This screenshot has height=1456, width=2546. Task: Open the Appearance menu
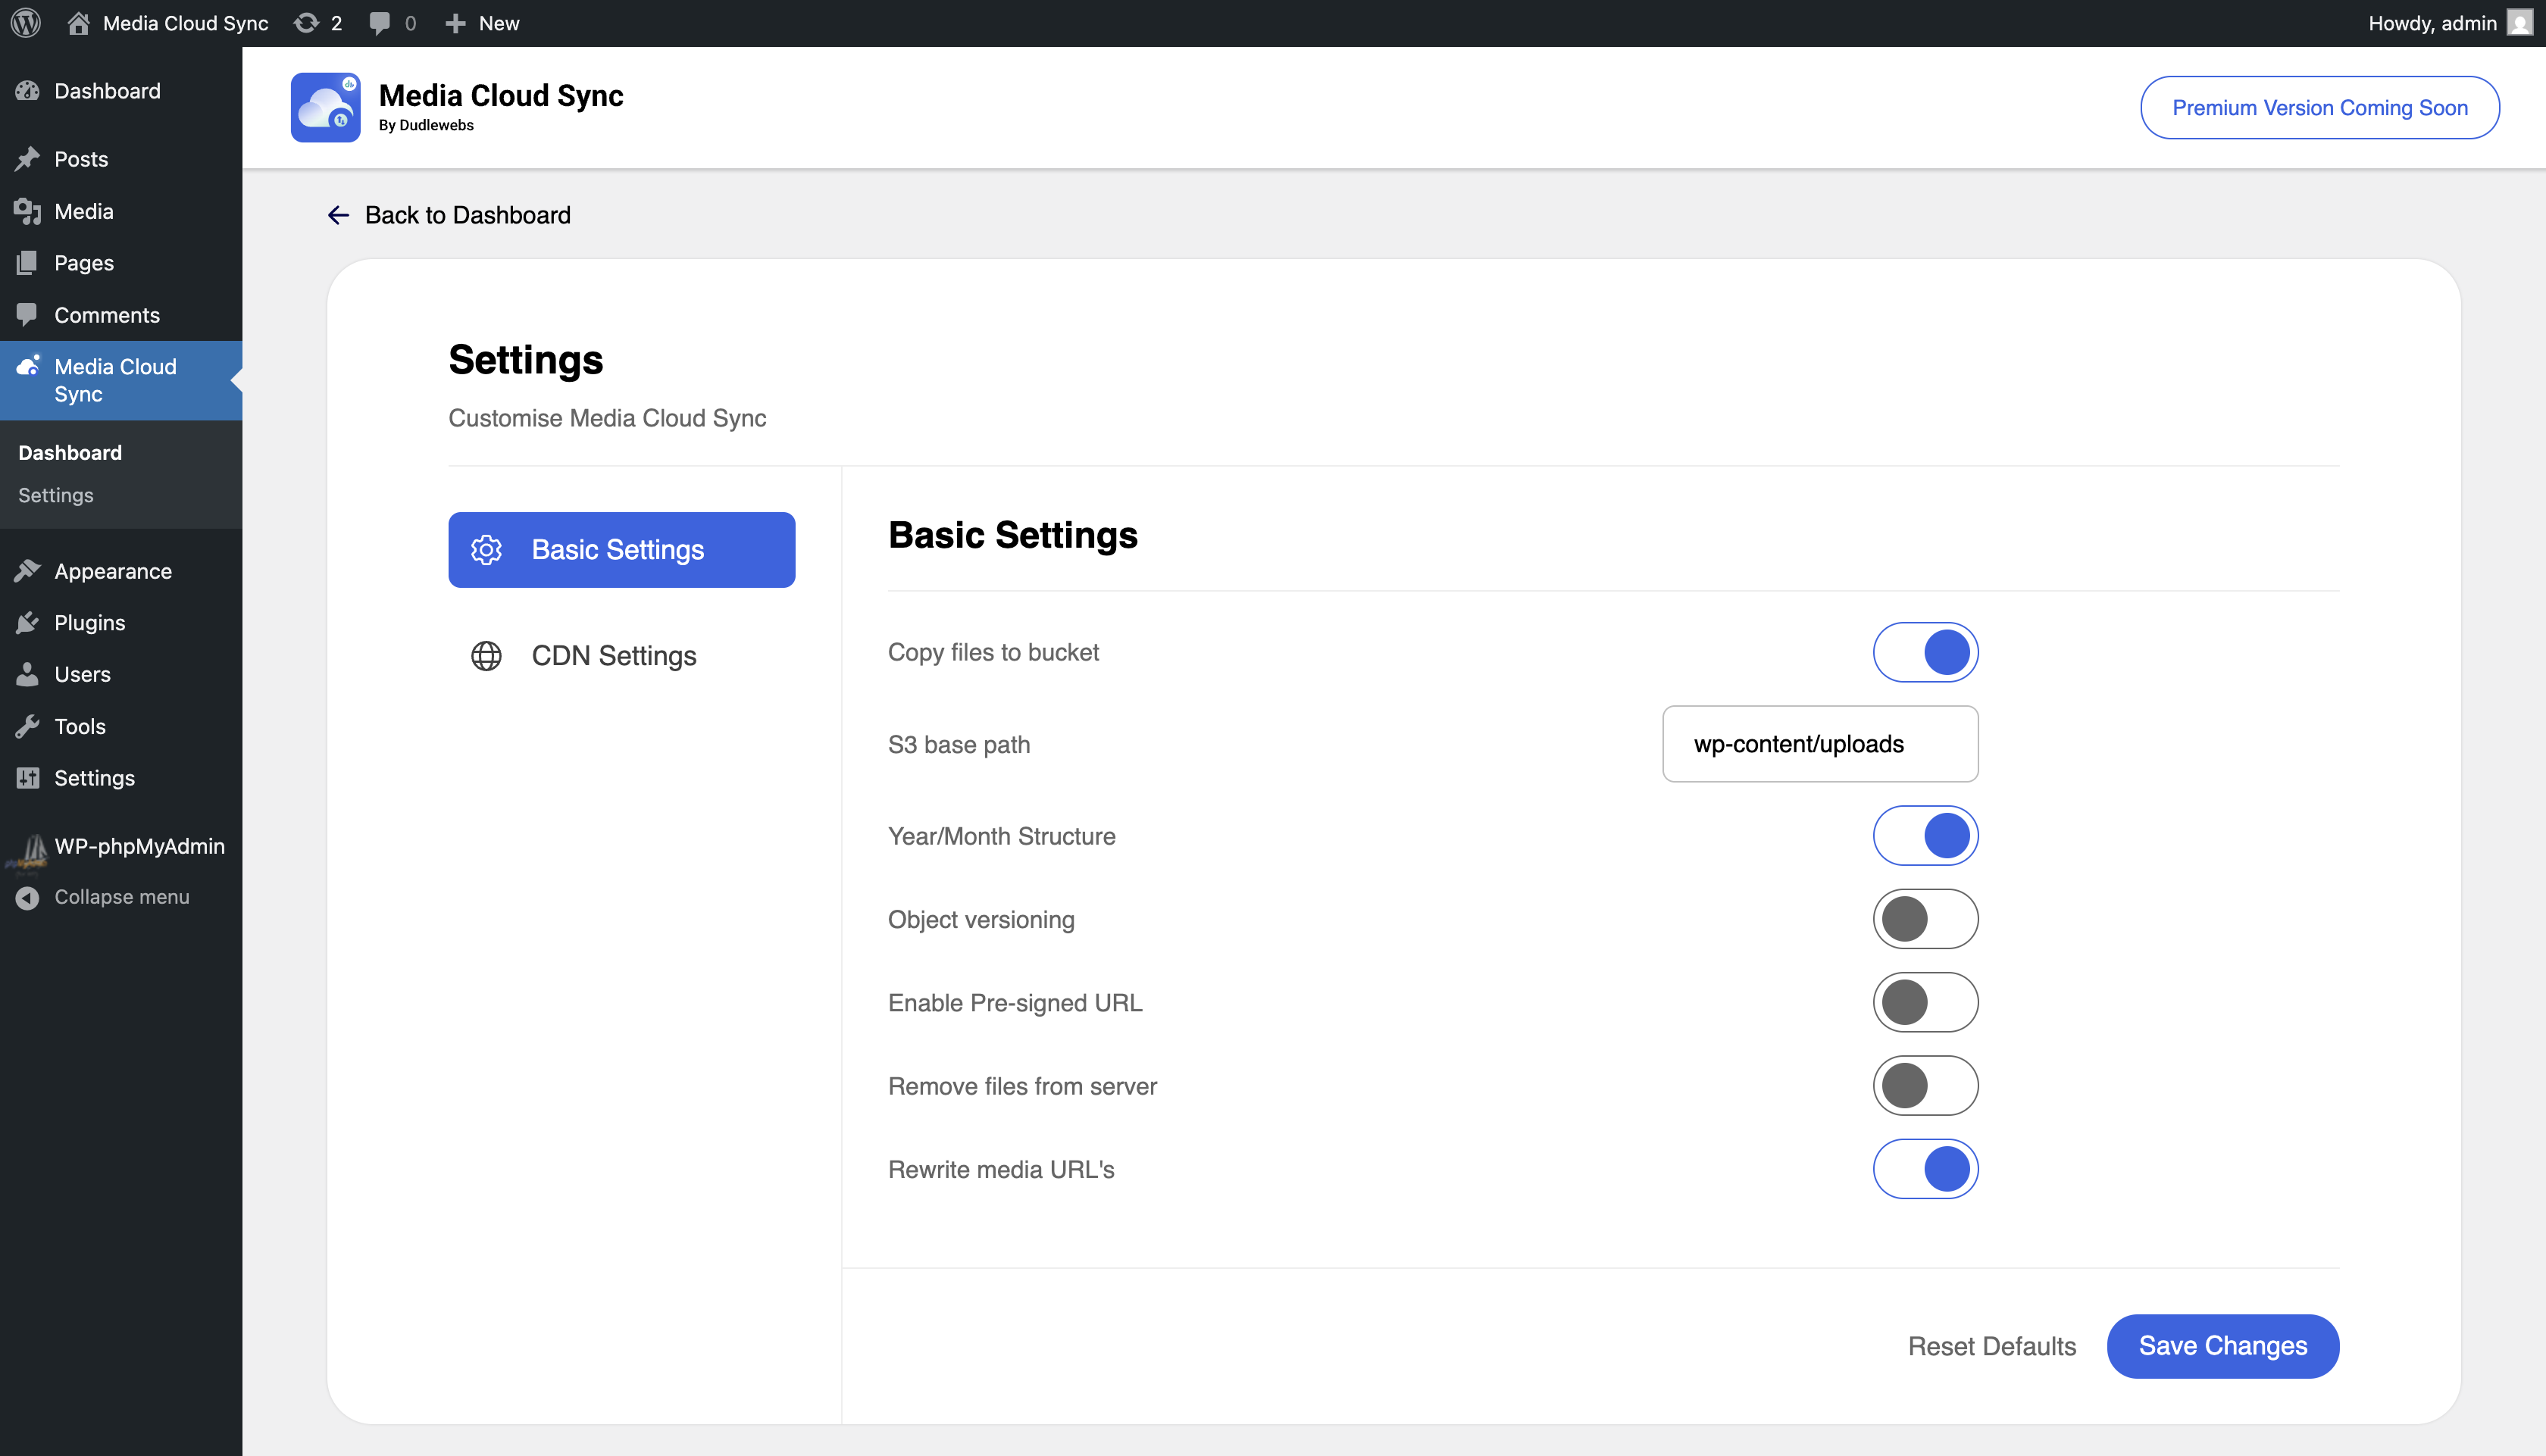tap(121, 571)
